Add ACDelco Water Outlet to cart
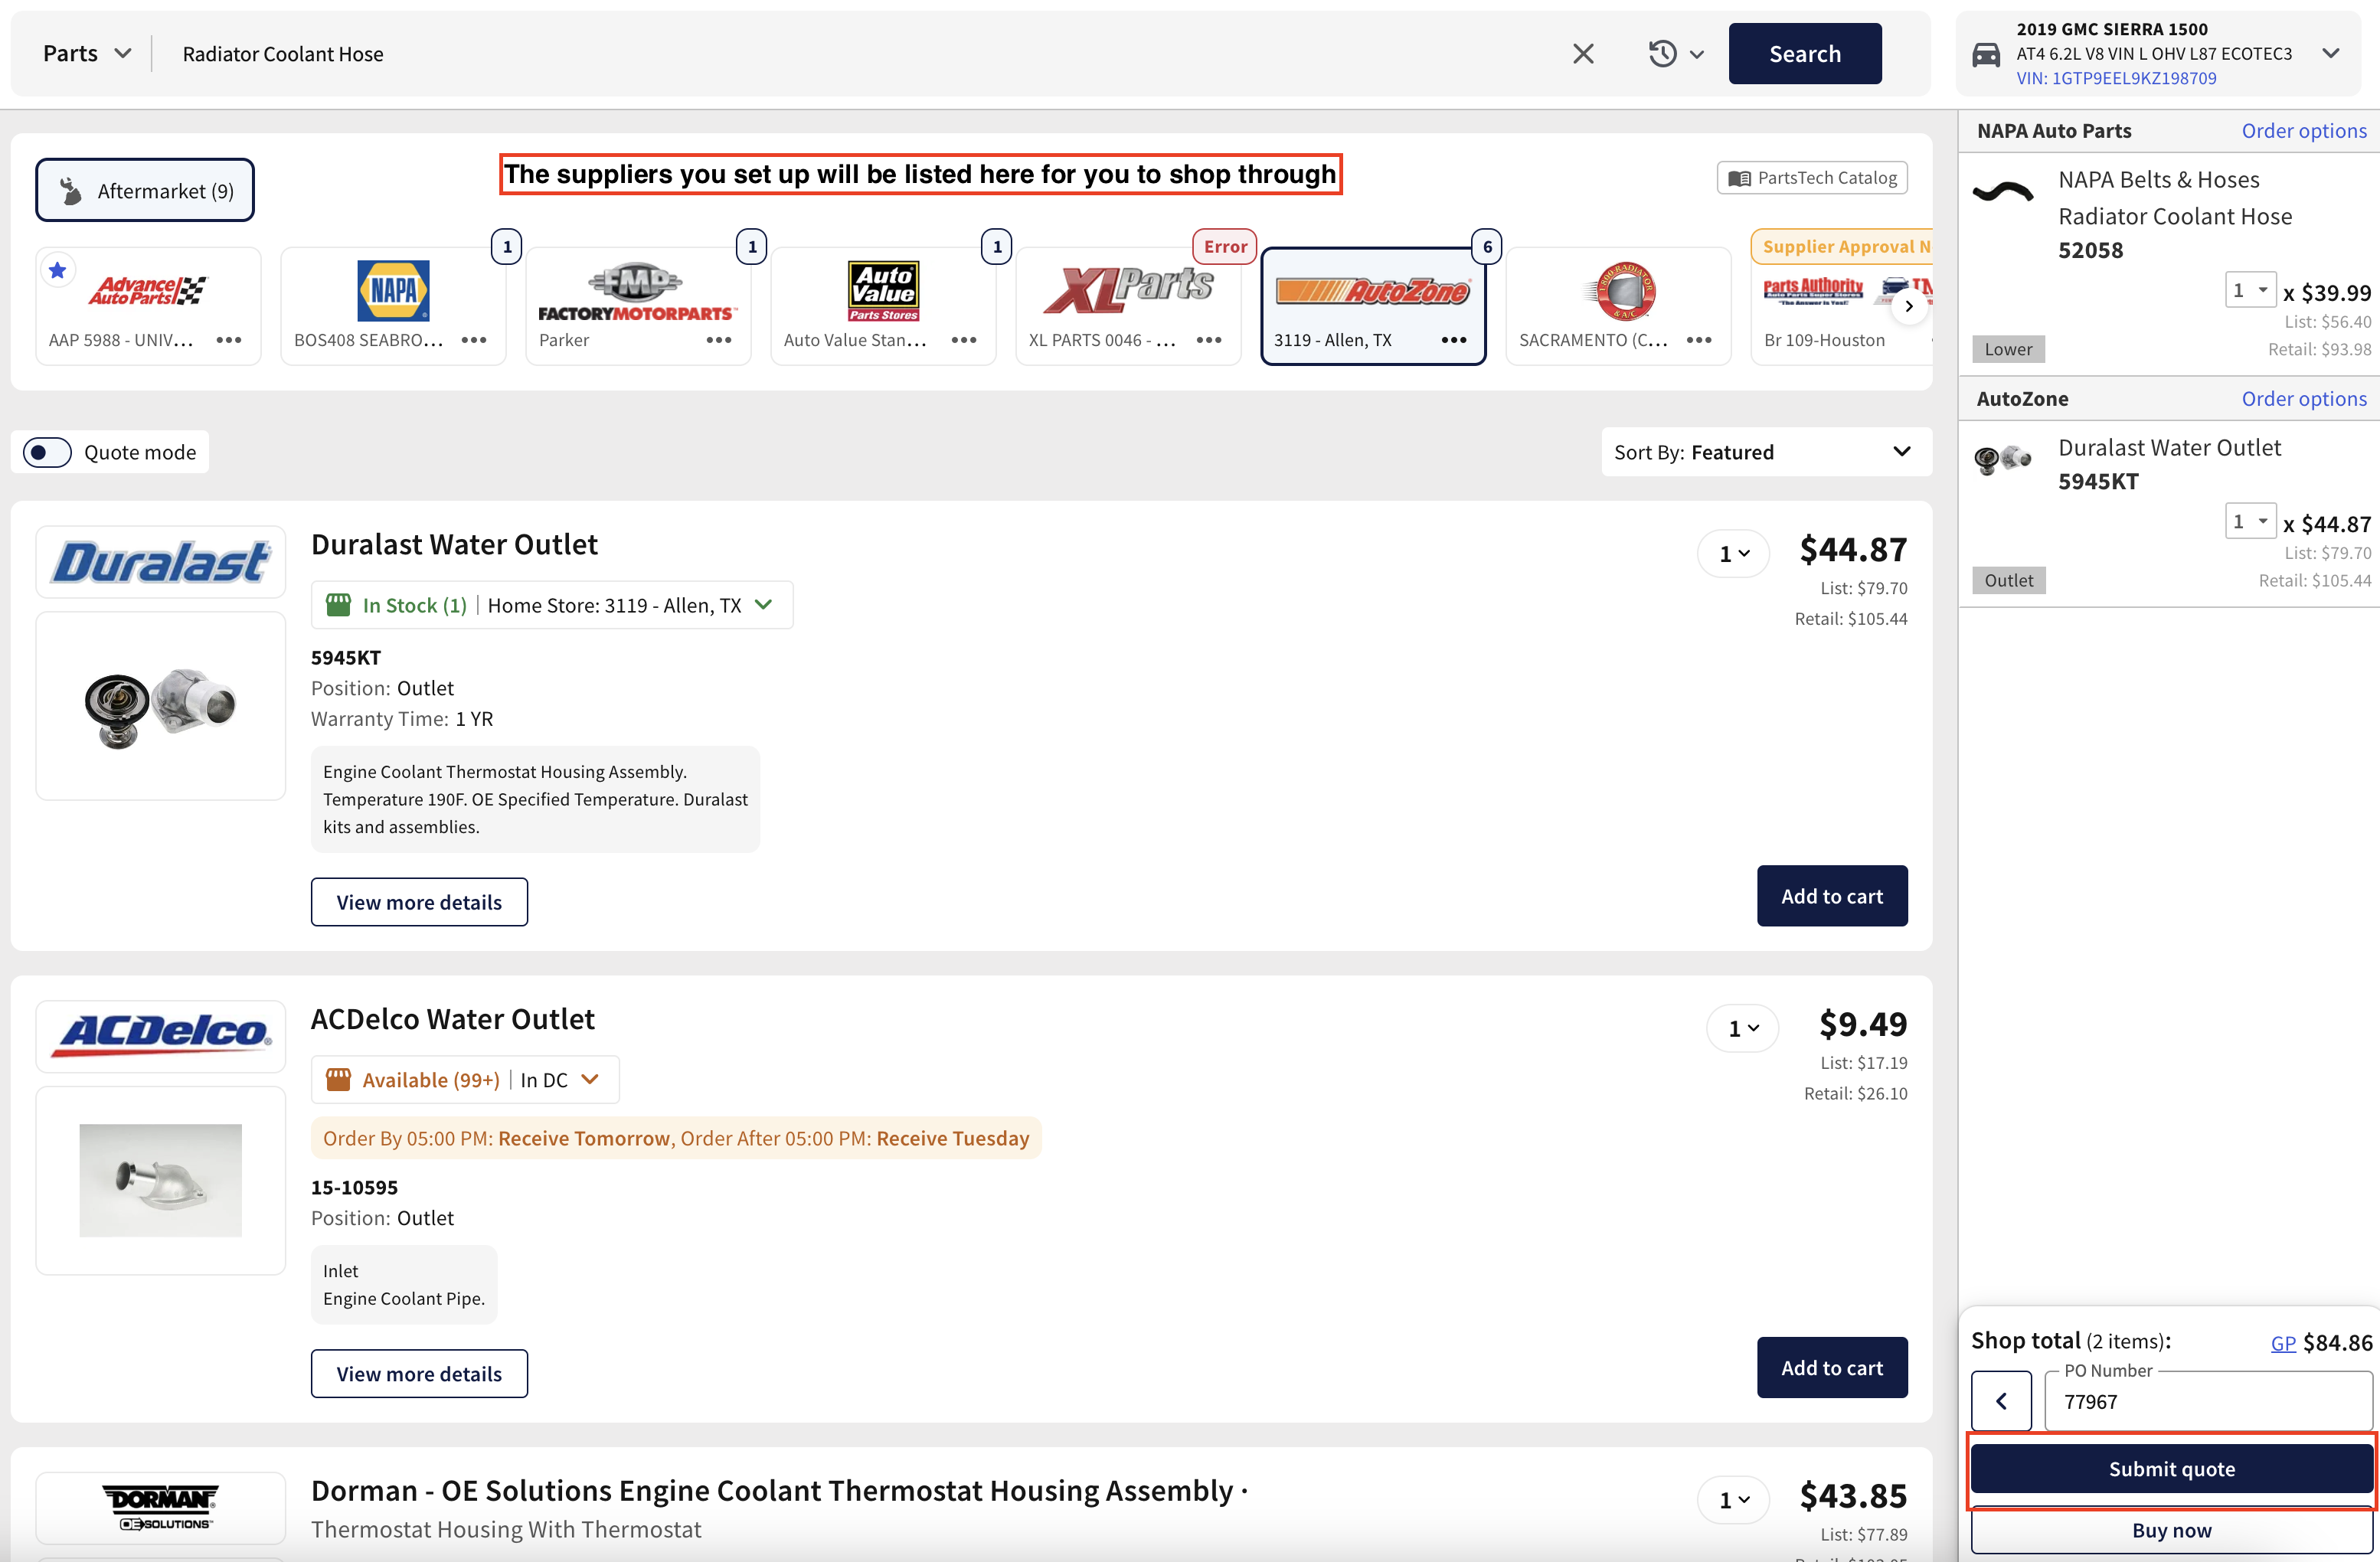2380x1562 pixels. pos(1832,1368)
